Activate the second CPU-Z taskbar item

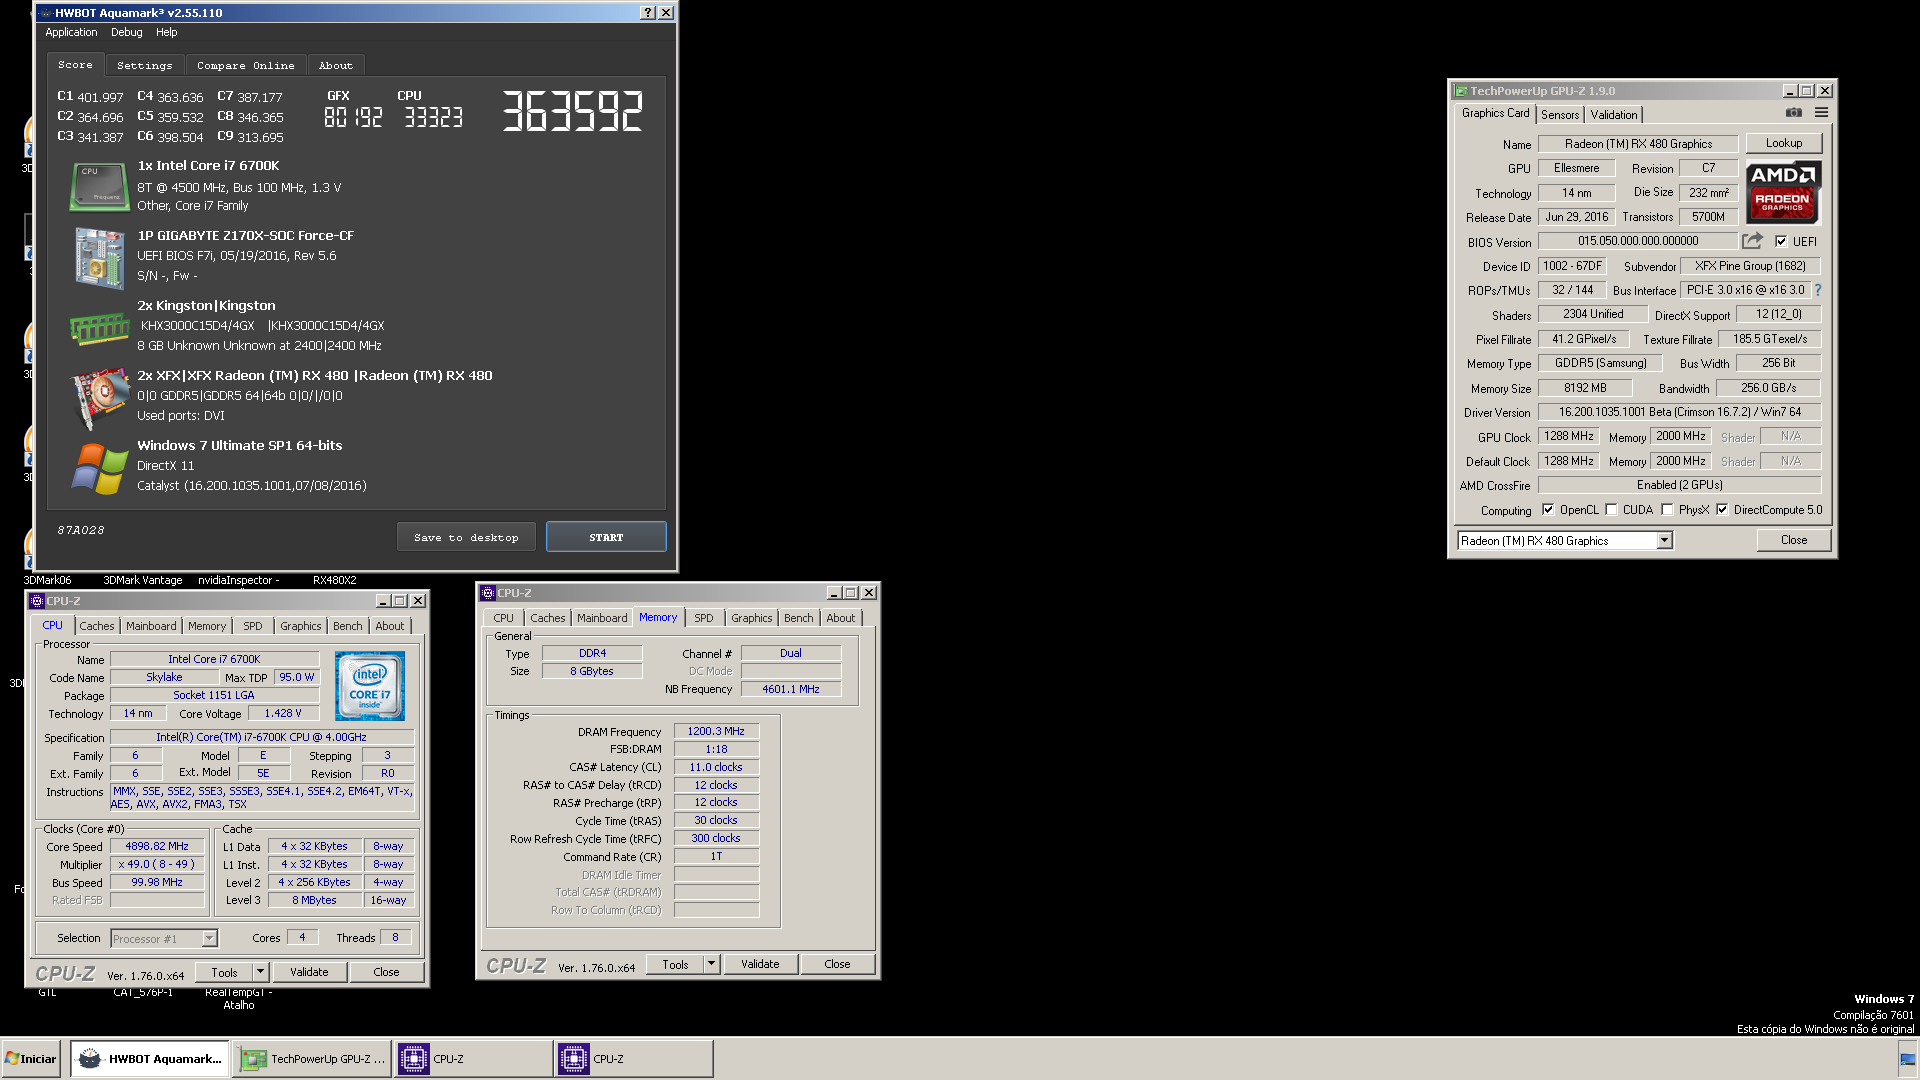(634, 1058)
